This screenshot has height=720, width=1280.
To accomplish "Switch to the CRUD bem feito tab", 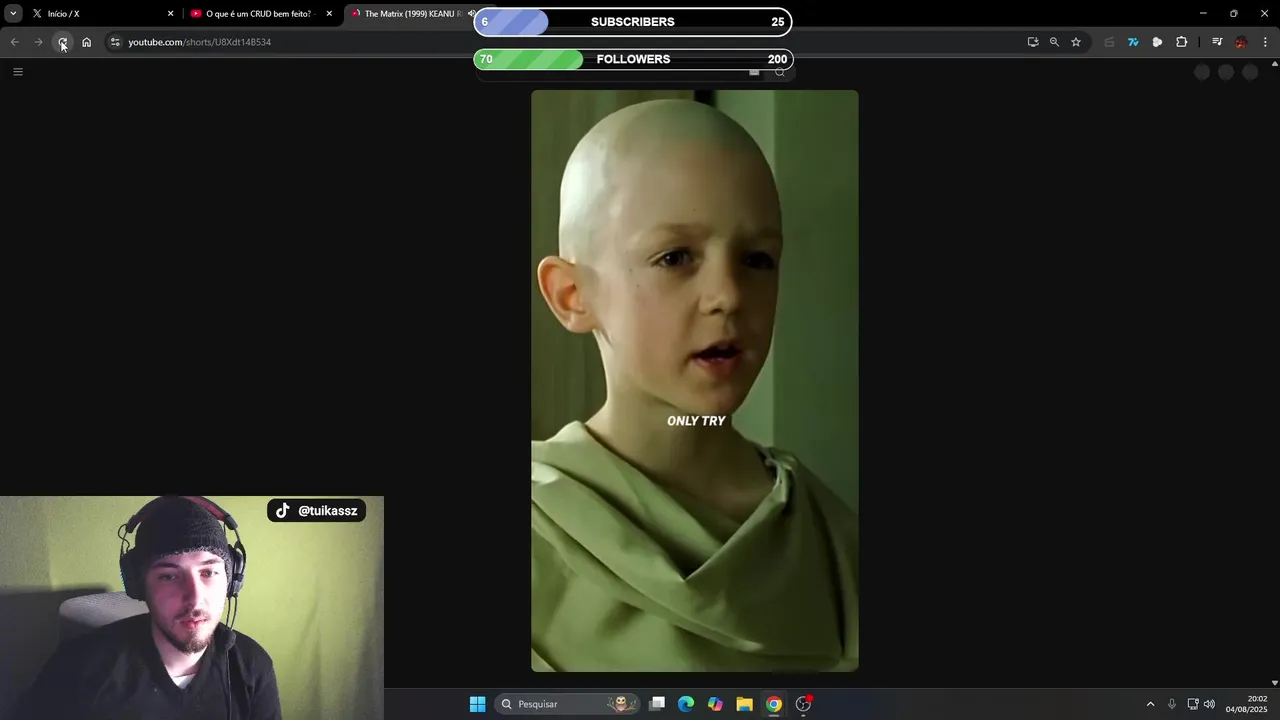I will coord(262,14).
